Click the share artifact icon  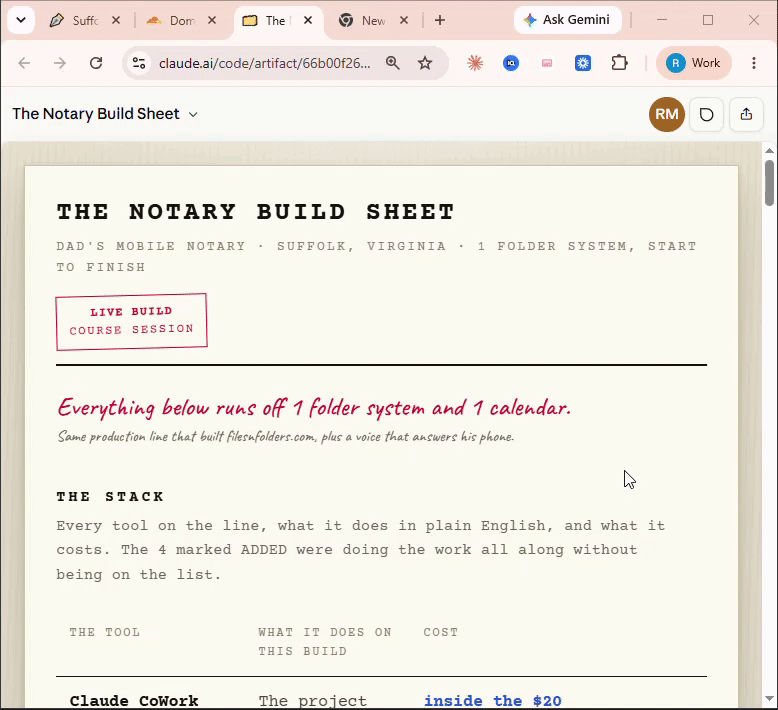click(x=746, y=115)
